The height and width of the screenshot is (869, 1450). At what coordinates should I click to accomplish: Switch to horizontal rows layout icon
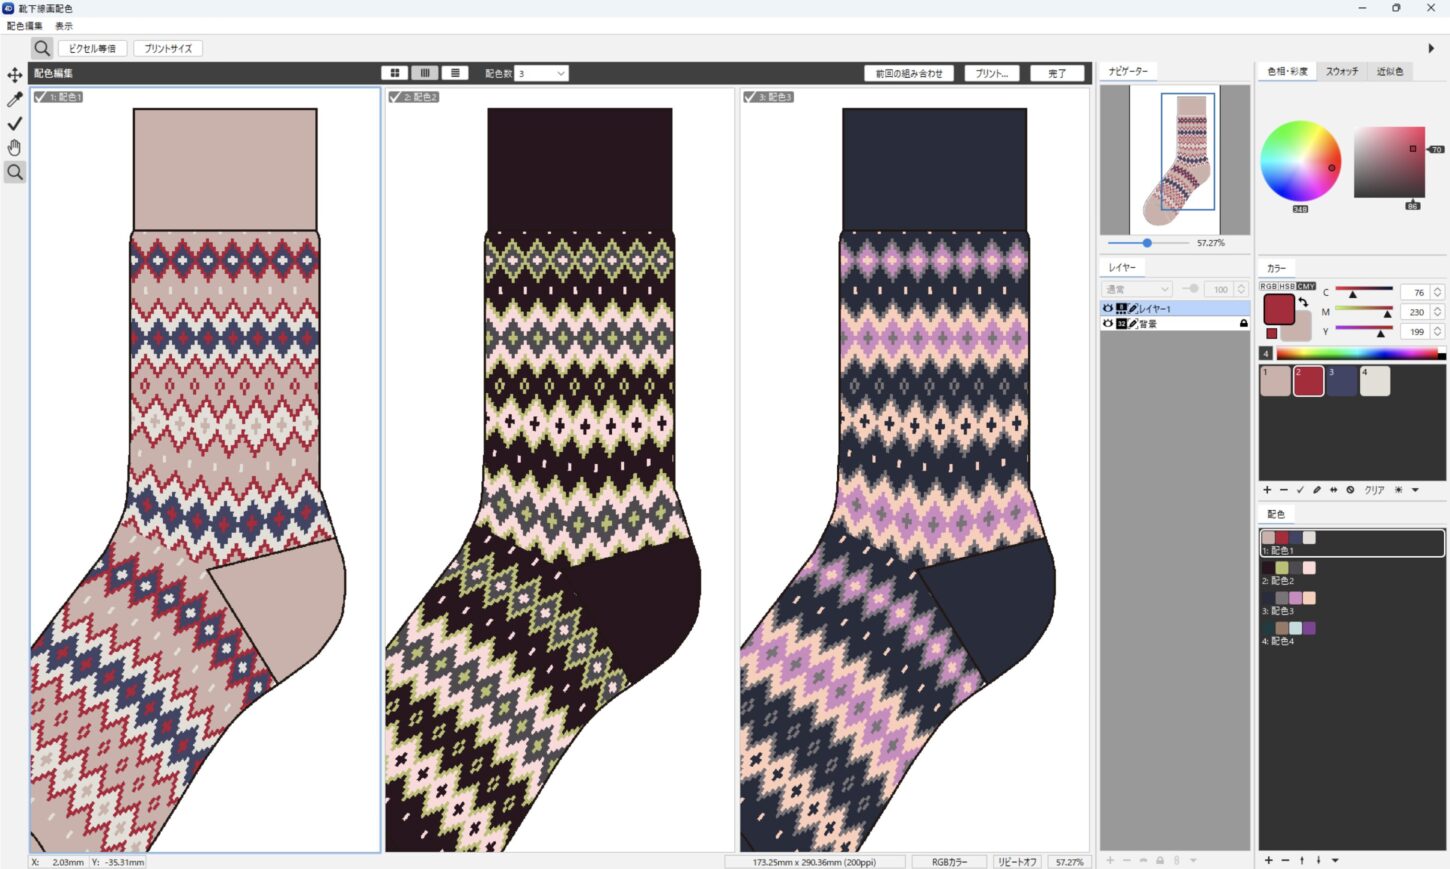click(x=455, y=73)
